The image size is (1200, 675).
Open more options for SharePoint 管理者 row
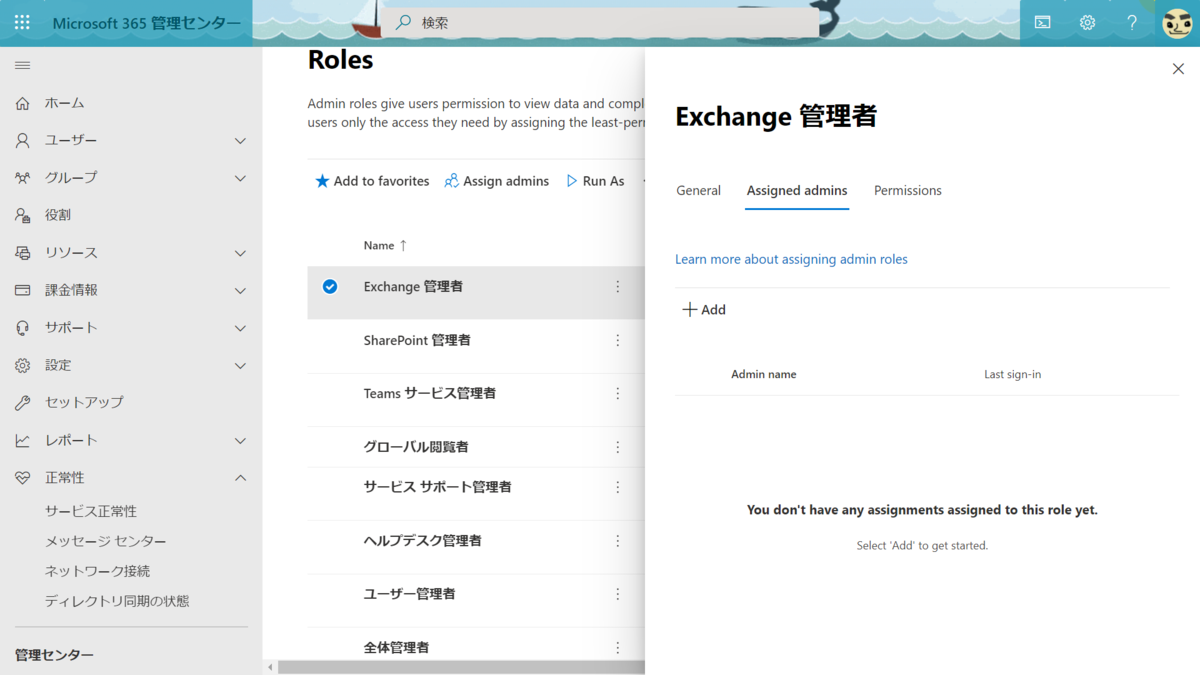pos(617,340)
